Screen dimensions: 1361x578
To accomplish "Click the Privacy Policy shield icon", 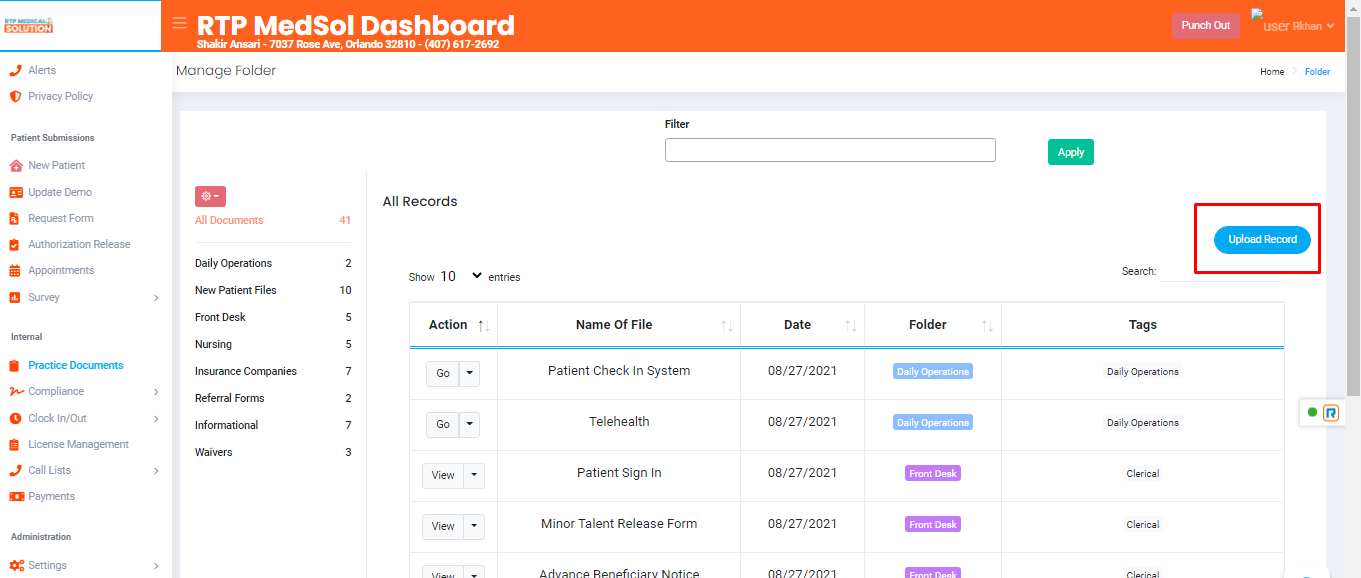I will tap(15, 96).
